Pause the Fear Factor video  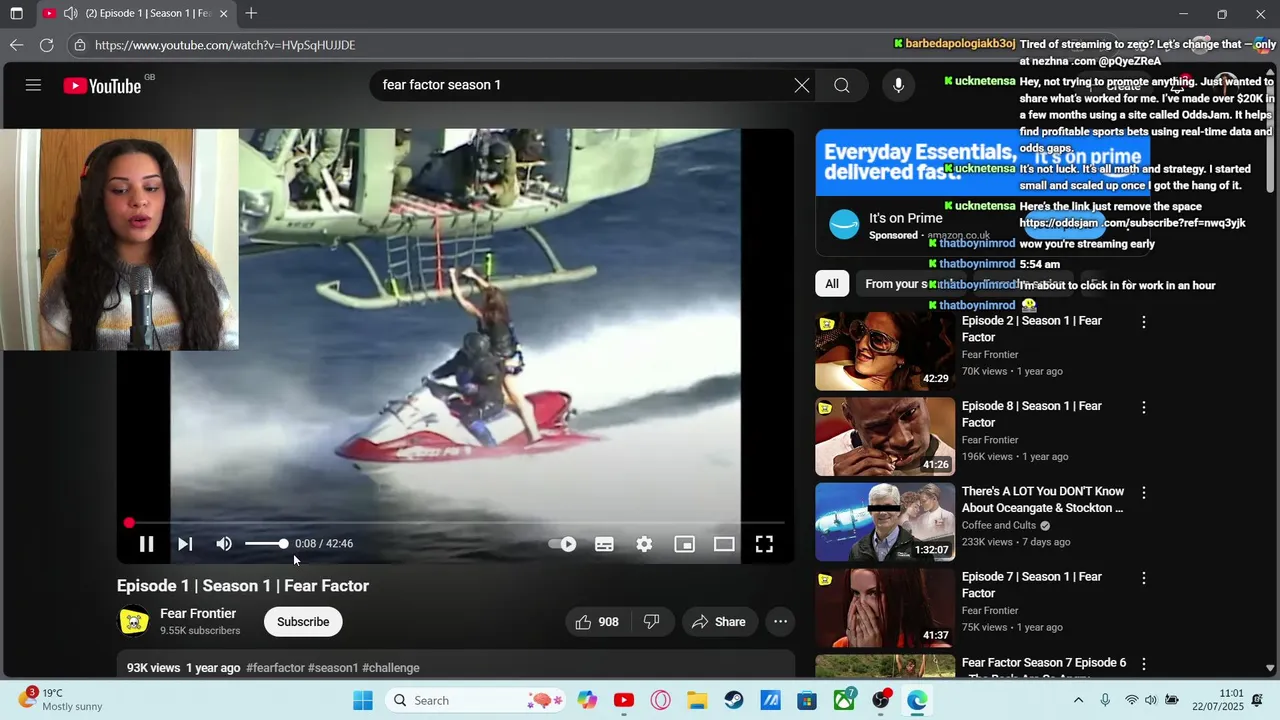point(146,544)
